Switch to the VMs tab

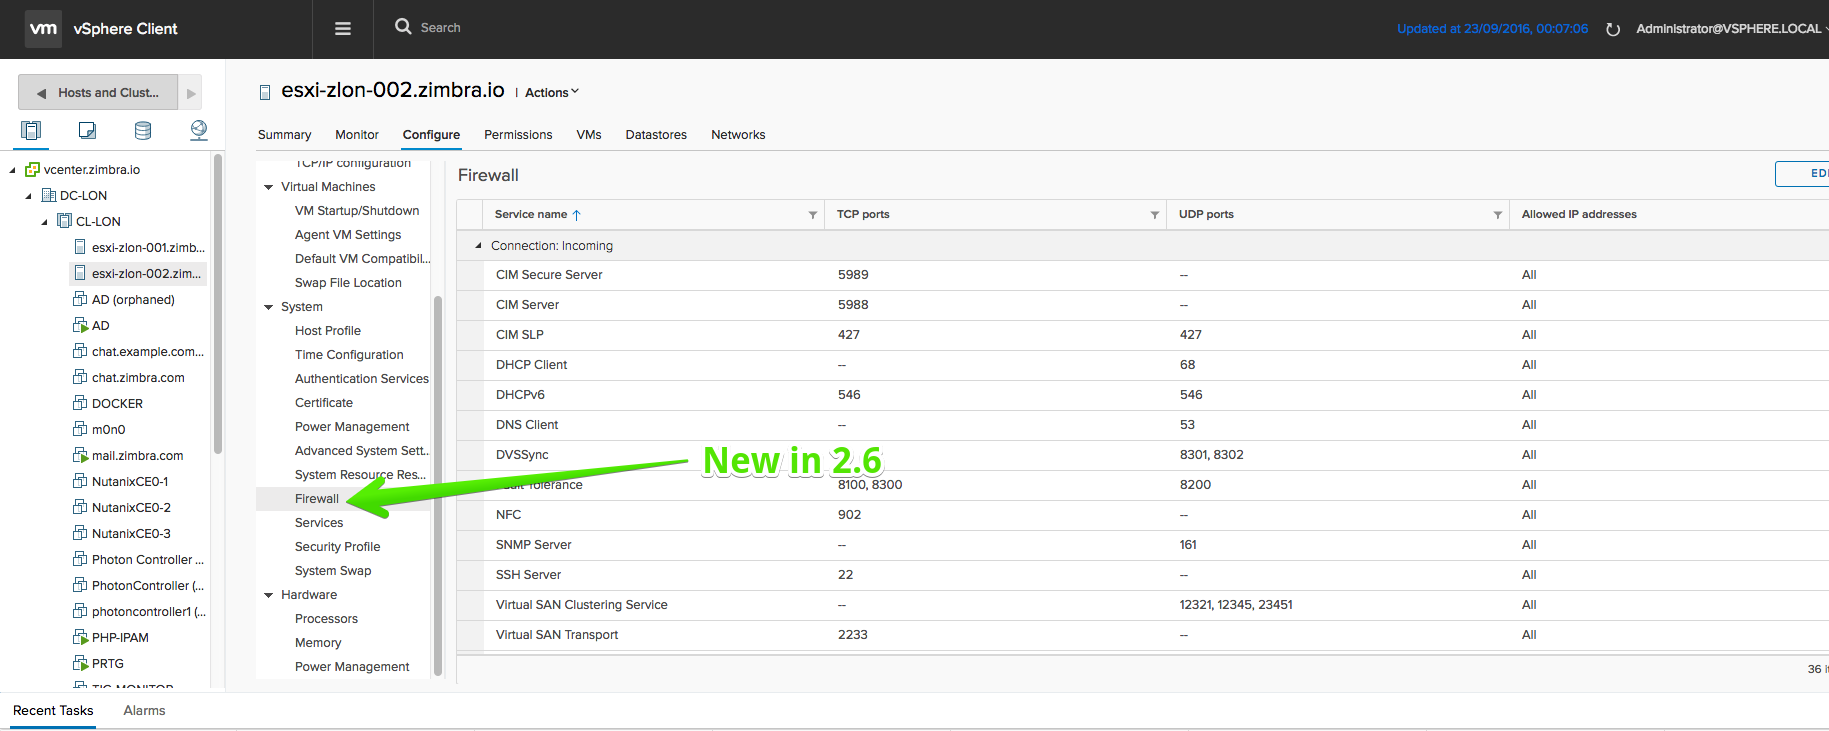[589, 135]
